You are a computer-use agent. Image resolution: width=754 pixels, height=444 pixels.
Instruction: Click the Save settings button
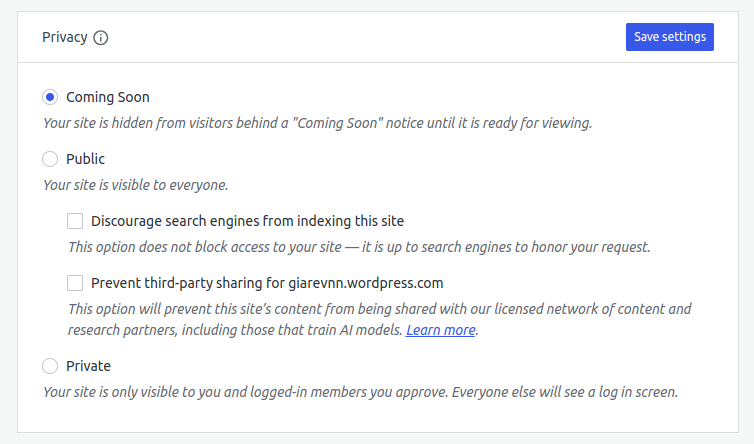[669, 37]
